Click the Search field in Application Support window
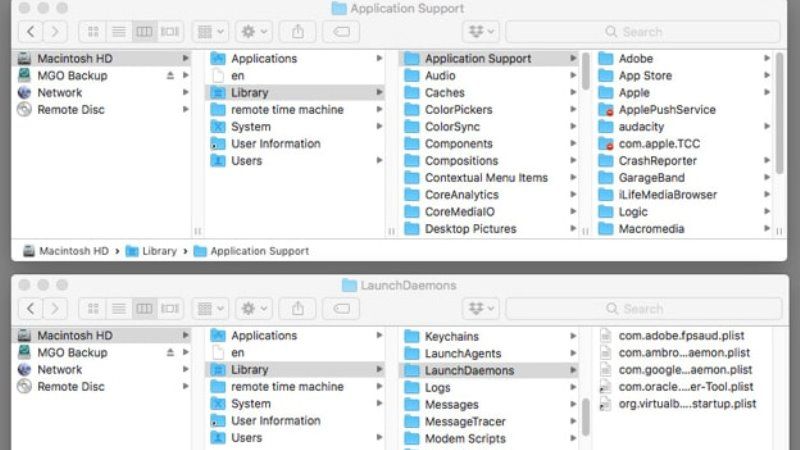 [643, 32]
